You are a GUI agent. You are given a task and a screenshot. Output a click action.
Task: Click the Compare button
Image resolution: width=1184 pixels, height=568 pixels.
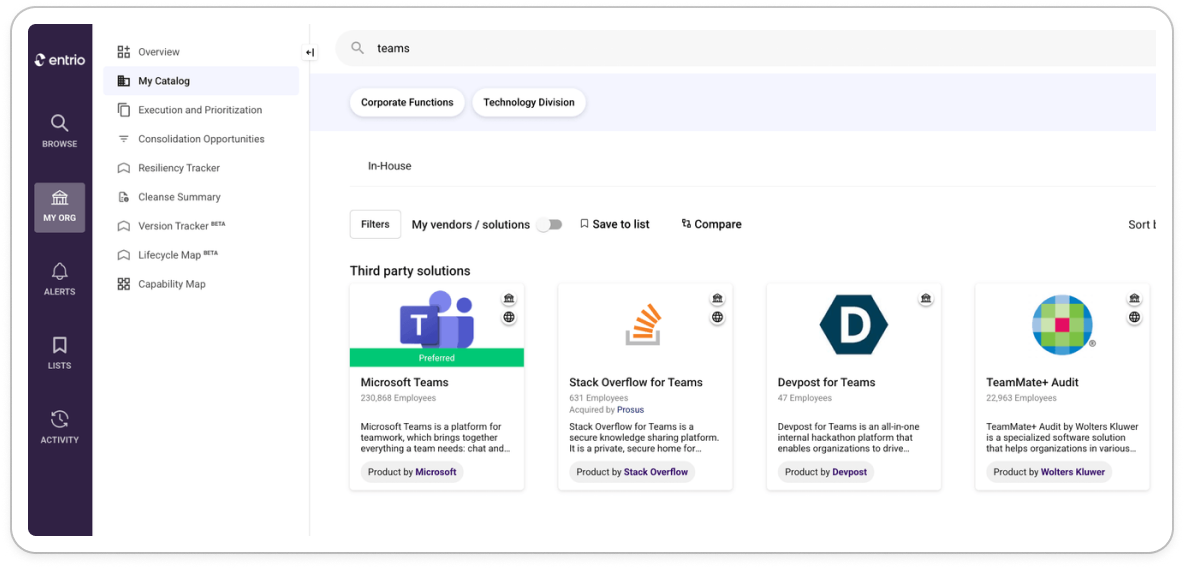pyautogui.click(x=711, y=224)
